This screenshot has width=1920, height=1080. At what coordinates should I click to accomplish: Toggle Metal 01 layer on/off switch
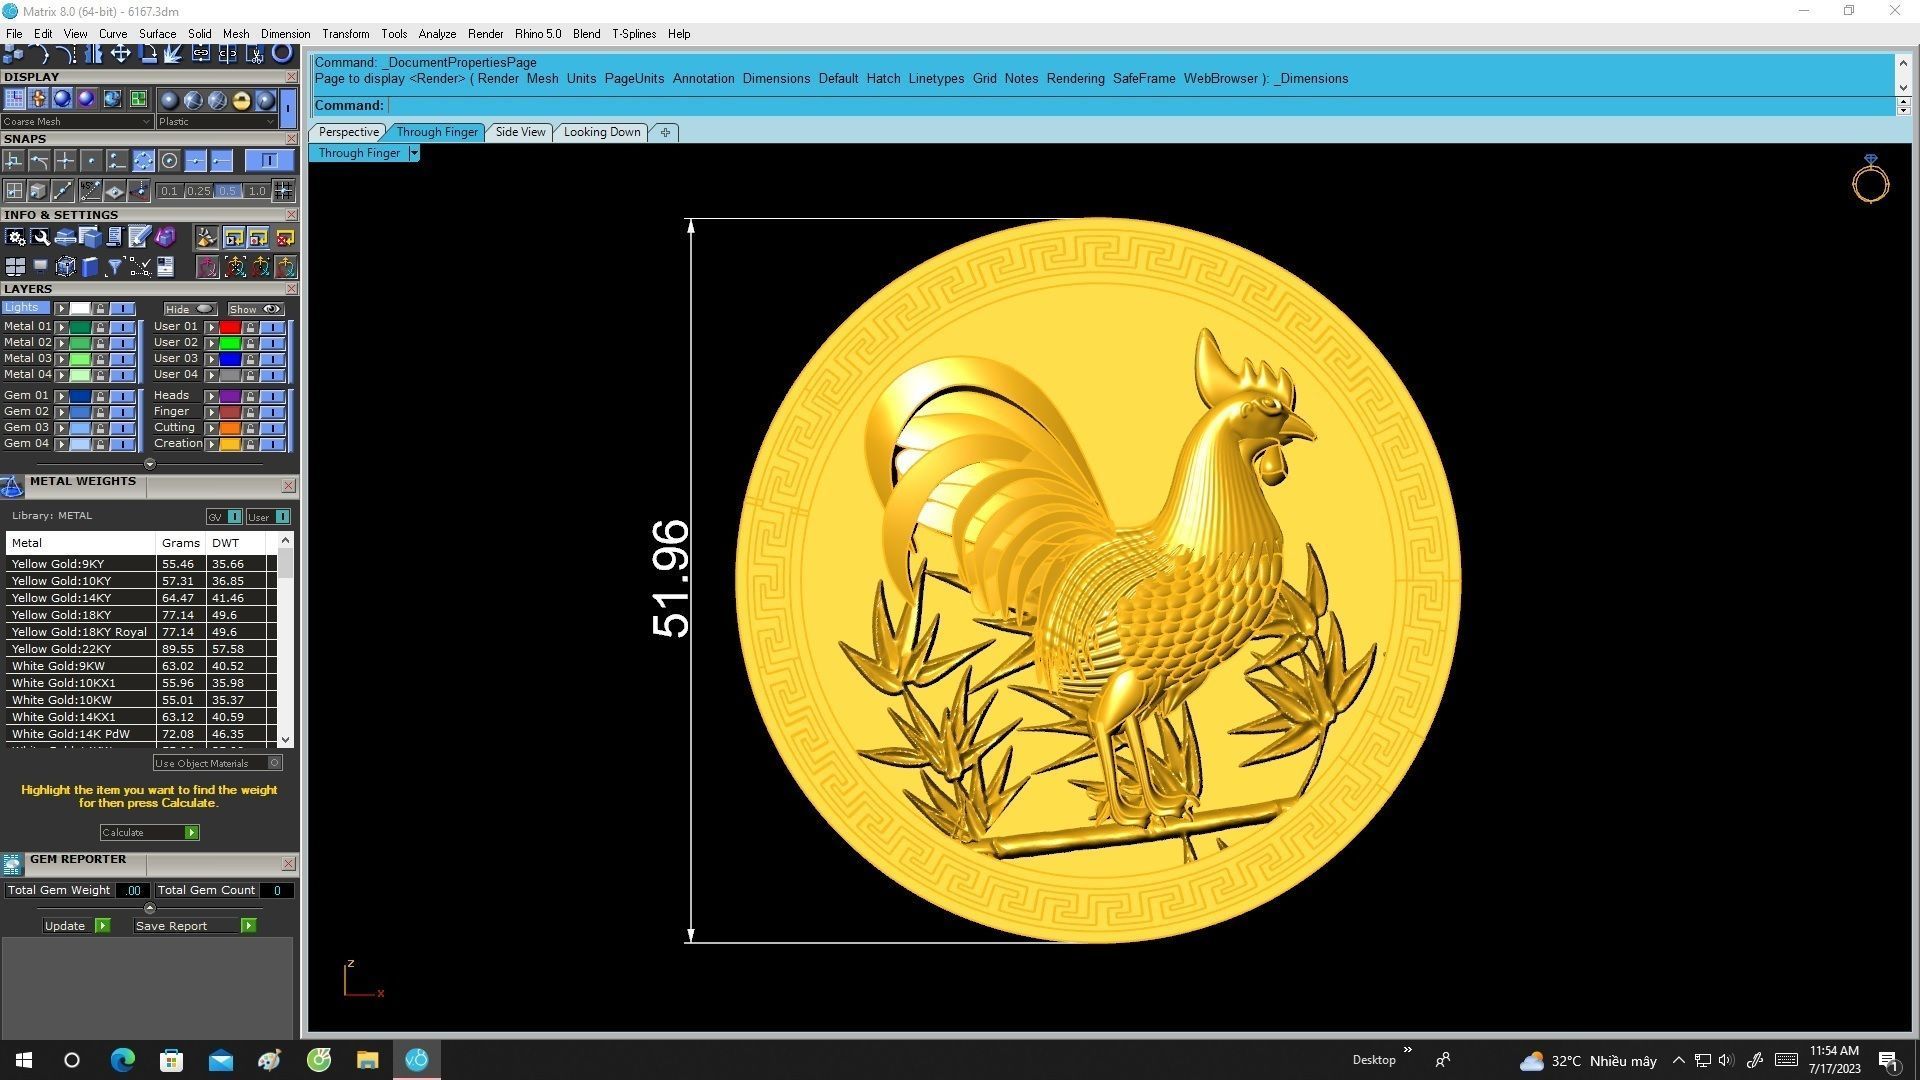[122, 327]
